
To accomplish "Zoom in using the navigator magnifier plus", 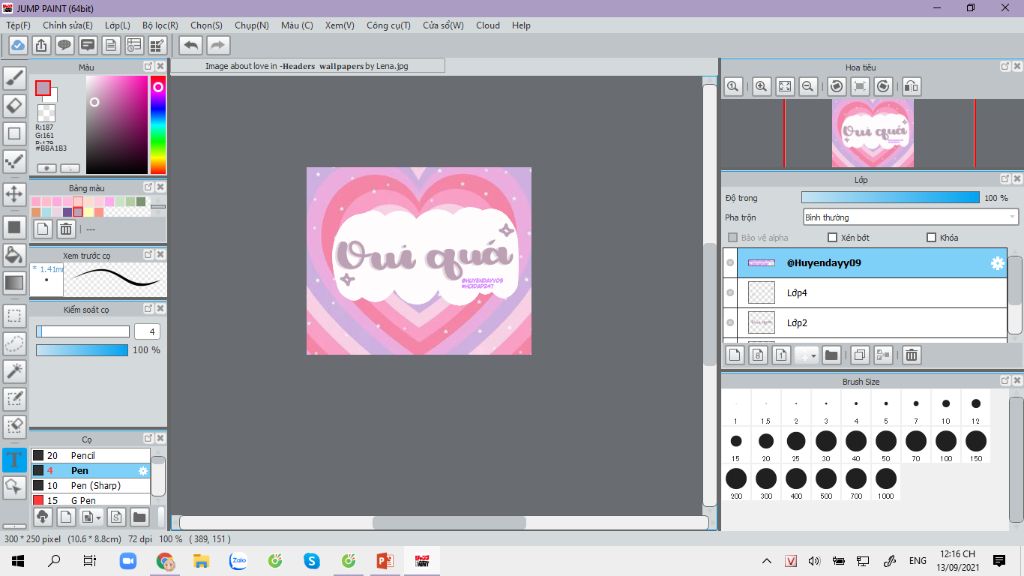I will tap(762, 87).
